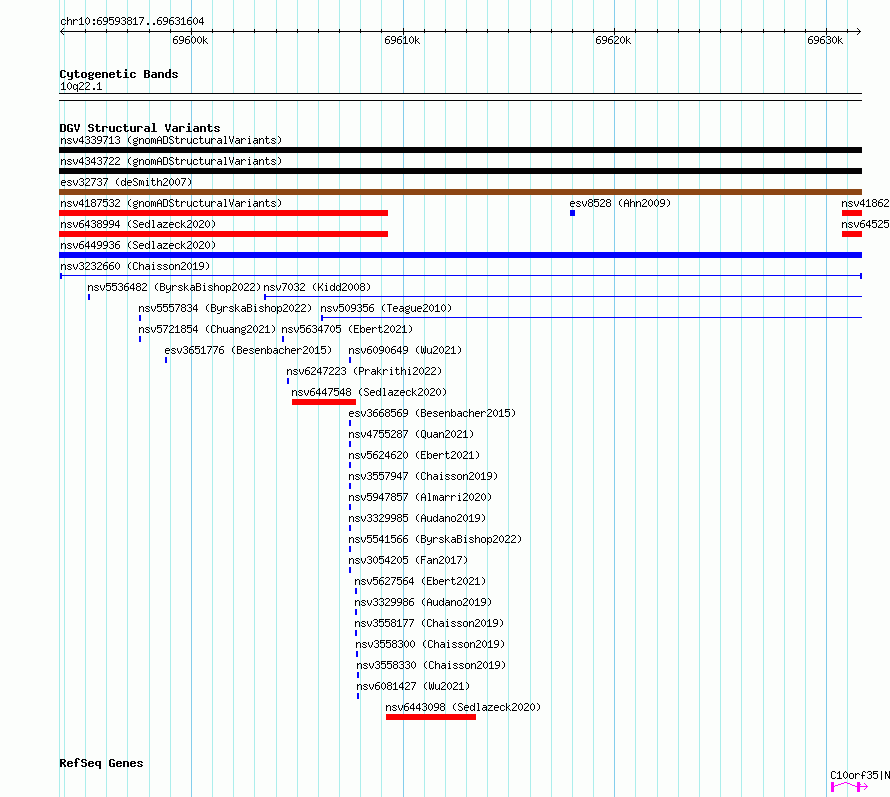Select nsv5627564 (Ebert2021) label

[x=420, y=581]
